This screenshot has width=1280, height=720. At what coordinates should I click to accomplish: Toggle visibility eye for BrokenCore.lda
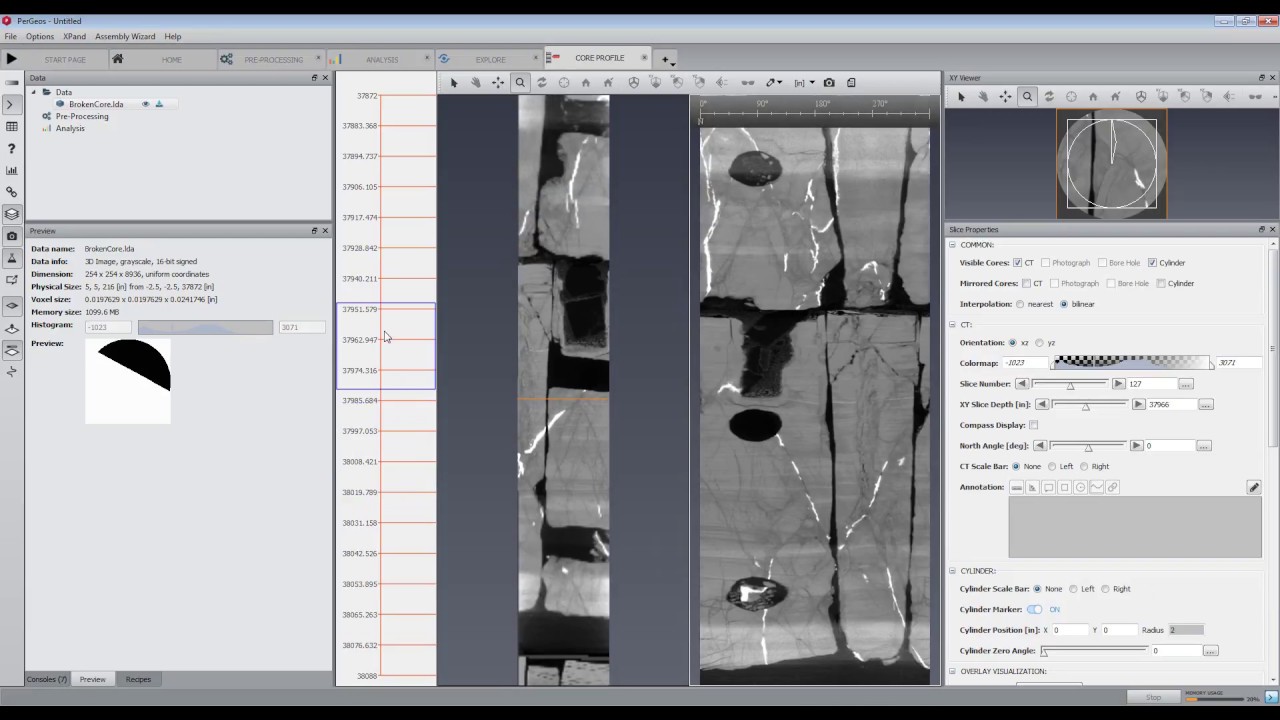click(x=145, y=104)
